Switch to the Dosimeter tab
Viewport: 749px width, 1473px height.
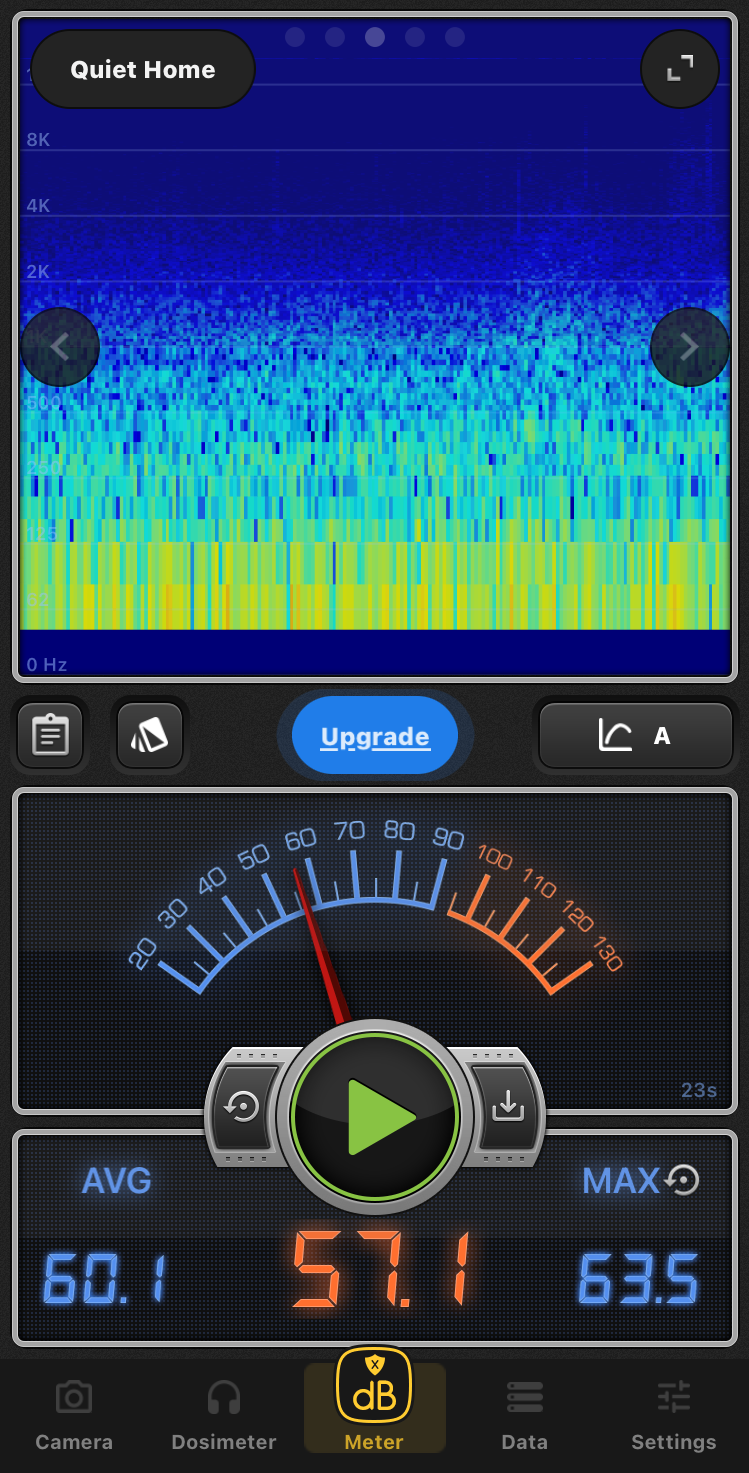pos(224,1415)
